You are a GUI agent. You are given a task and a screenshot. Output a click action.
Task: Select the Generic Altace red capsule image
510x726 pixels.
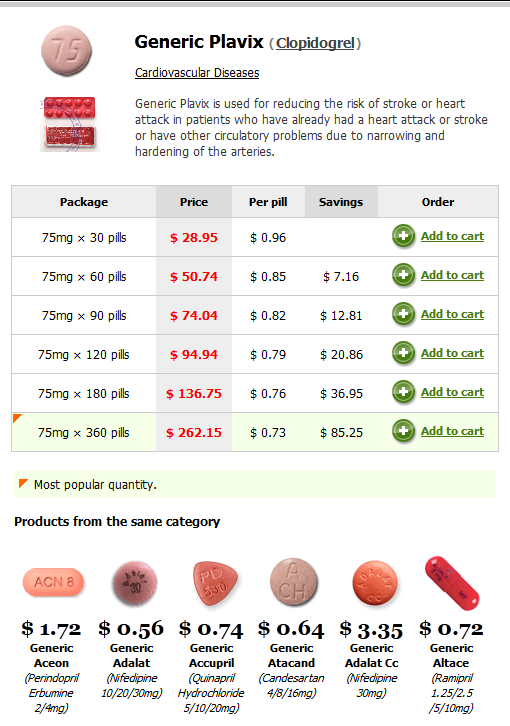452,583
